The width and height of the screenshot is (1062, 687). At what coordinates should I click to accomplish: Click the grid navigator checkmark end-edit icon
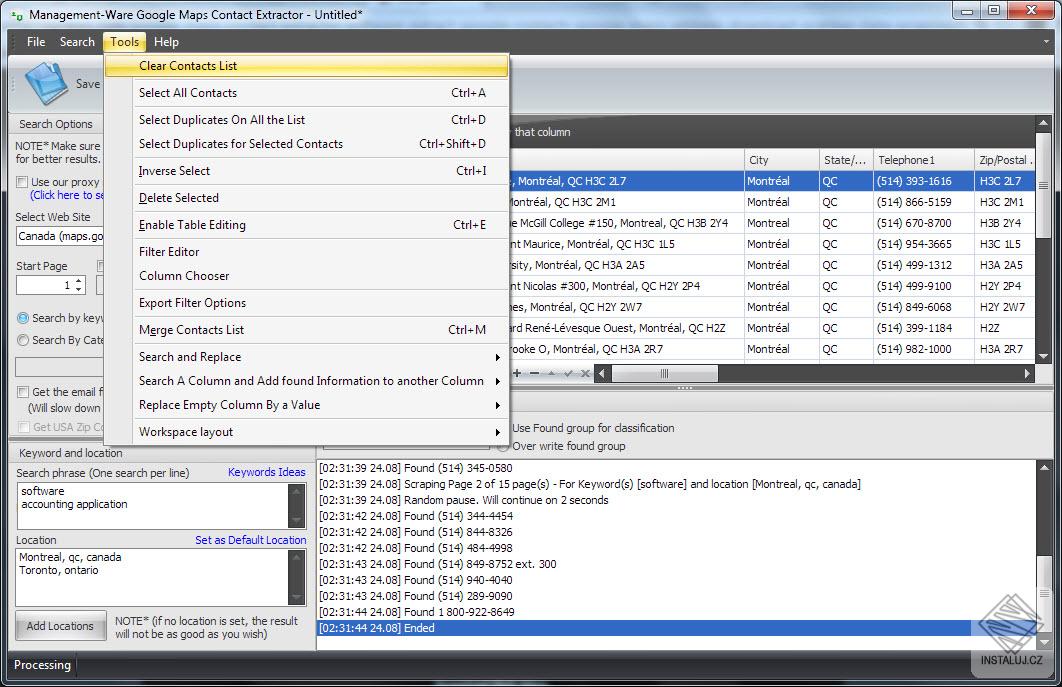(568, 373)
